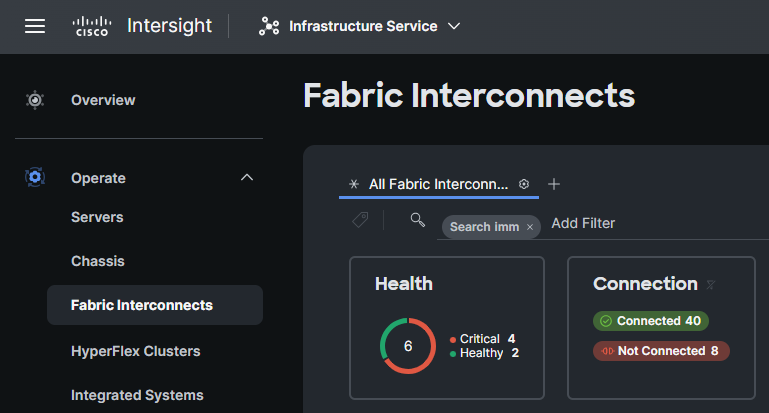
Task: Click the Health donut chart
Action: pyautogui.click(x=408, y=346)
